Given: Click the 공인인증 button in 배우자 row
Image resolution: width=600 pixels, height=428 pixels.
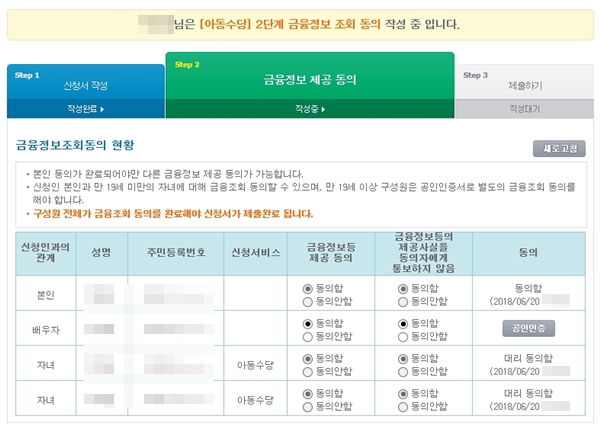Looking at the screenshot, I should [527, 328].
